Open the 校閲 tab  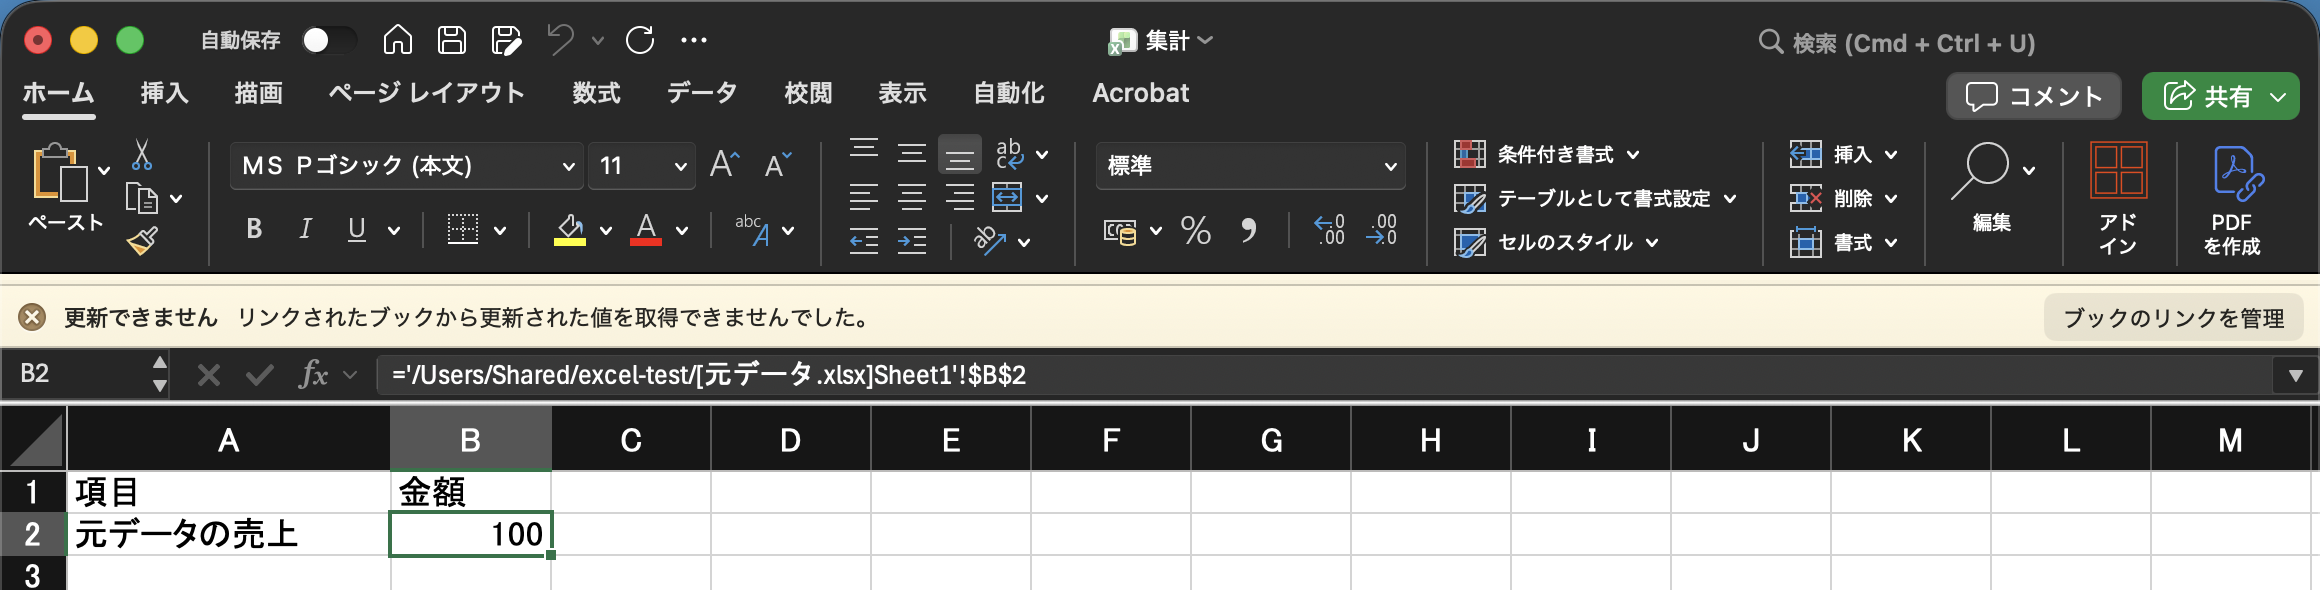808,93
